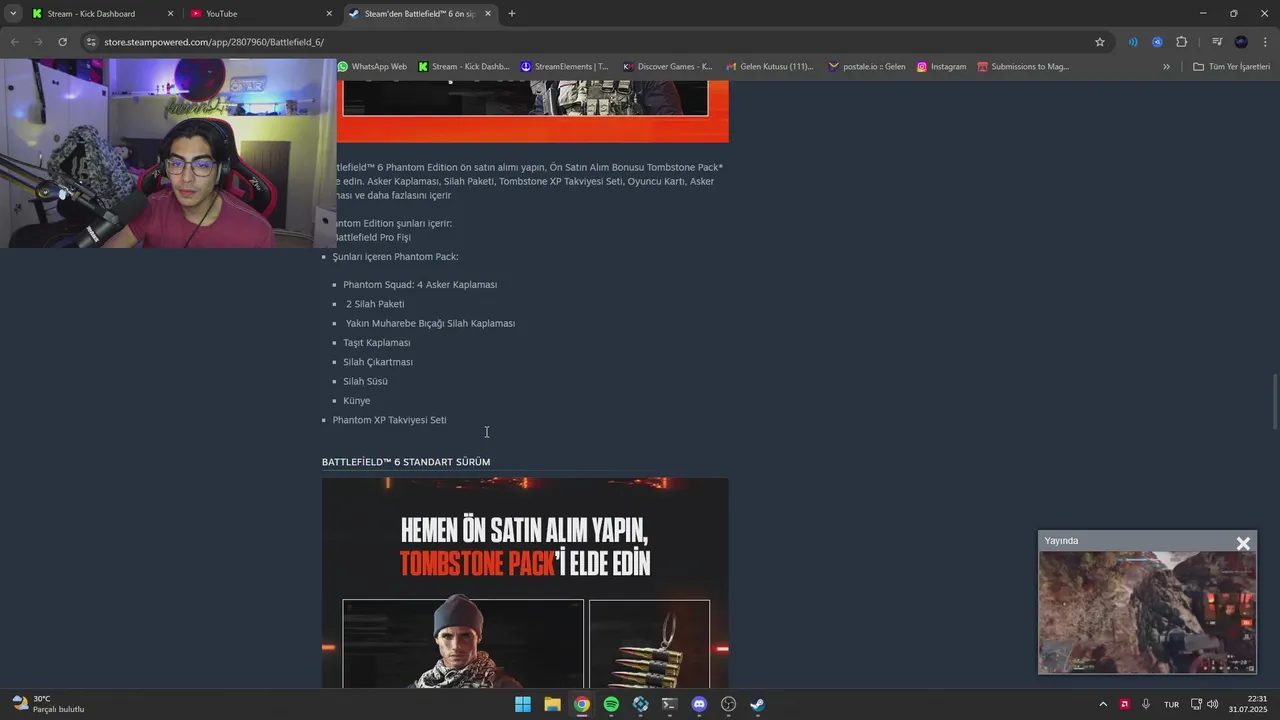Click '2 Silah Paketi' list item
Viewport: 1280px width, 720px height.
[375, 304]
